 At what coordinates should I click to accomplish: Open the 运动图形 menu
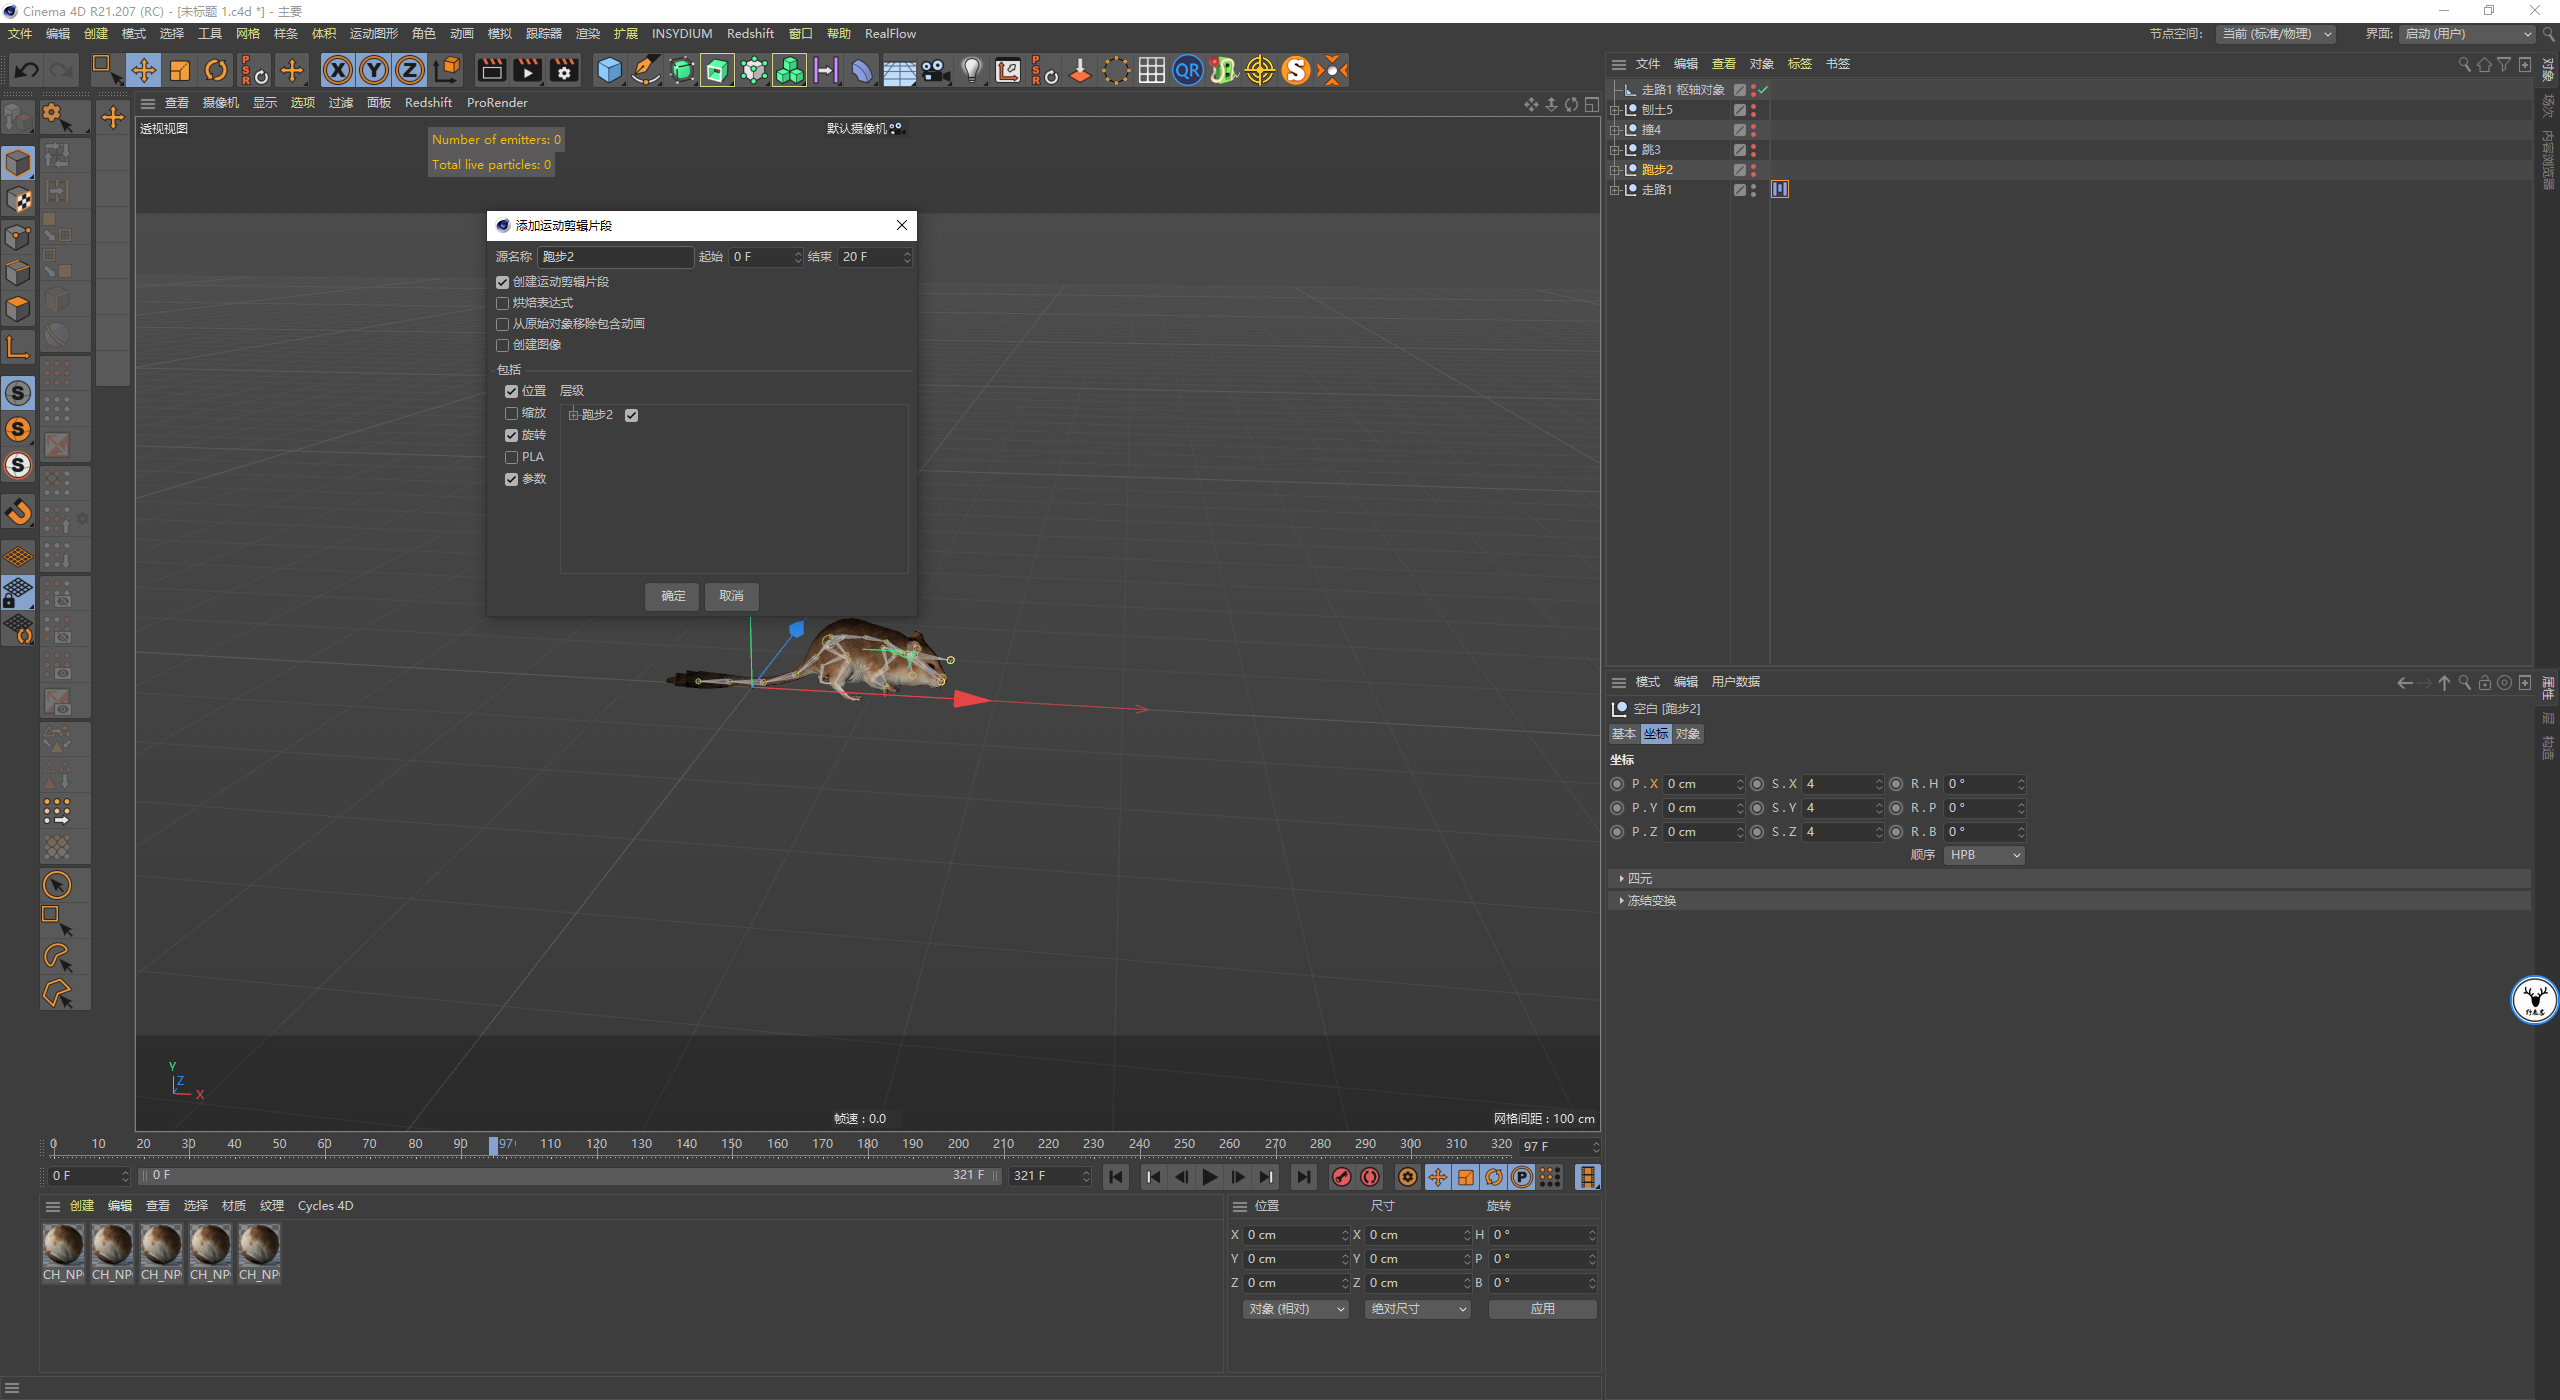[x=373, y=33]
